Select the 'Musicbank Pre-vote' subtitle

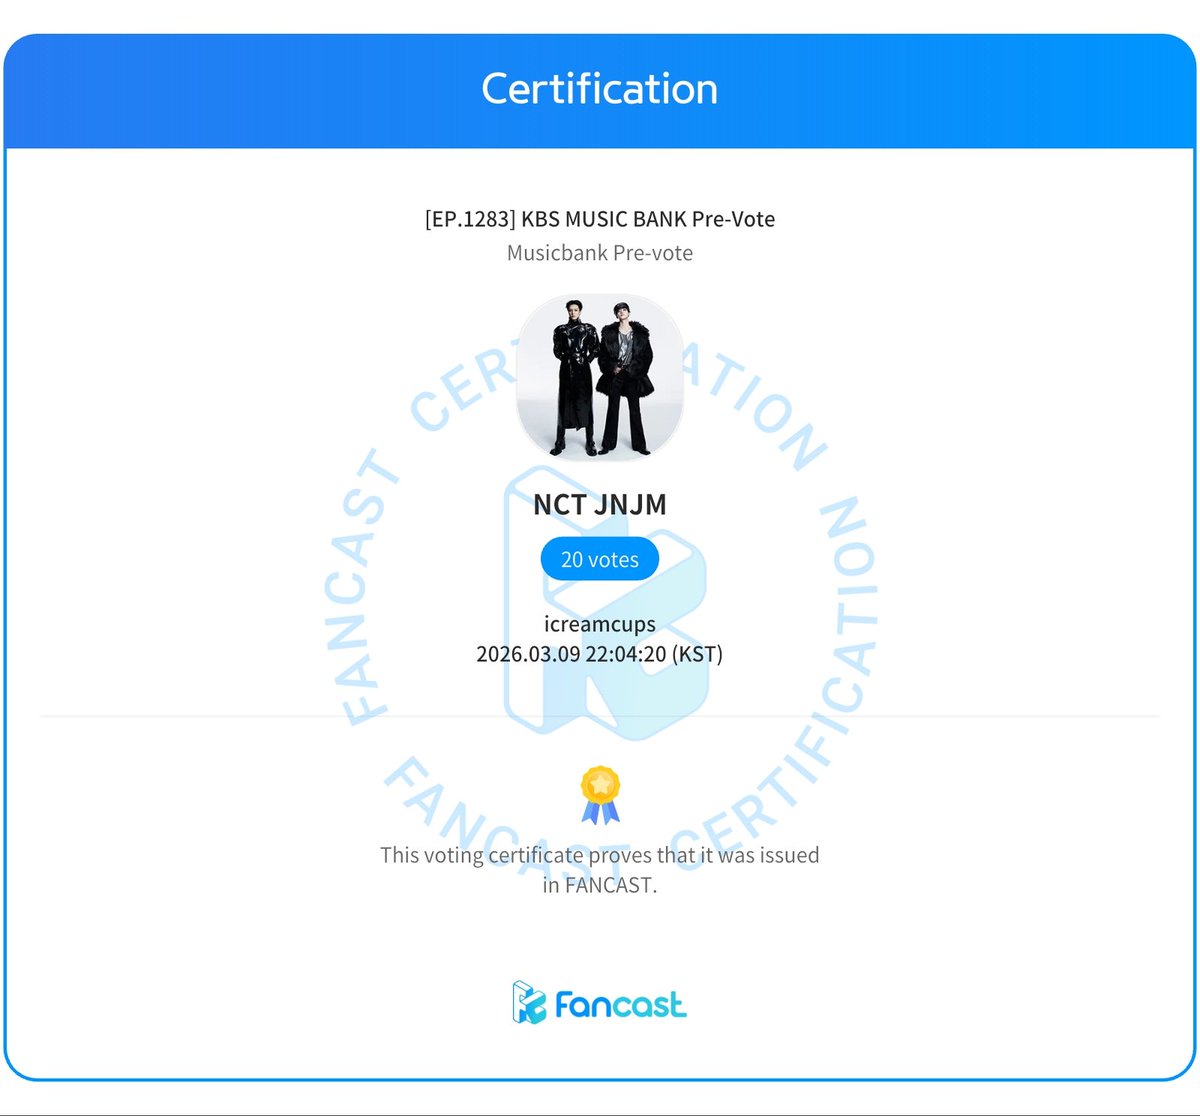(x=600, y=253)
